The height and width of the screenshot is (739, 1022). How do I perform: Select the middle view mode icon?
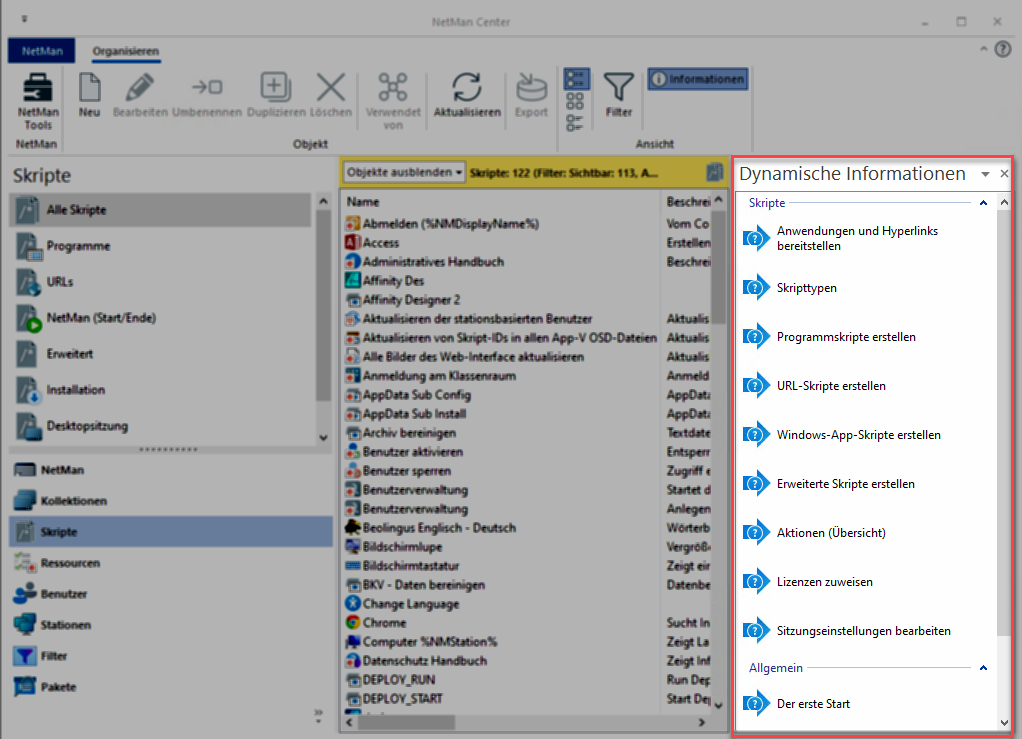tap(576, 101)
